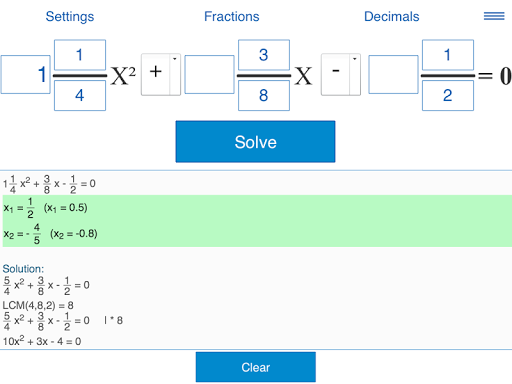
Task: Open the plus sign dropdown
Action: point(161,74)
